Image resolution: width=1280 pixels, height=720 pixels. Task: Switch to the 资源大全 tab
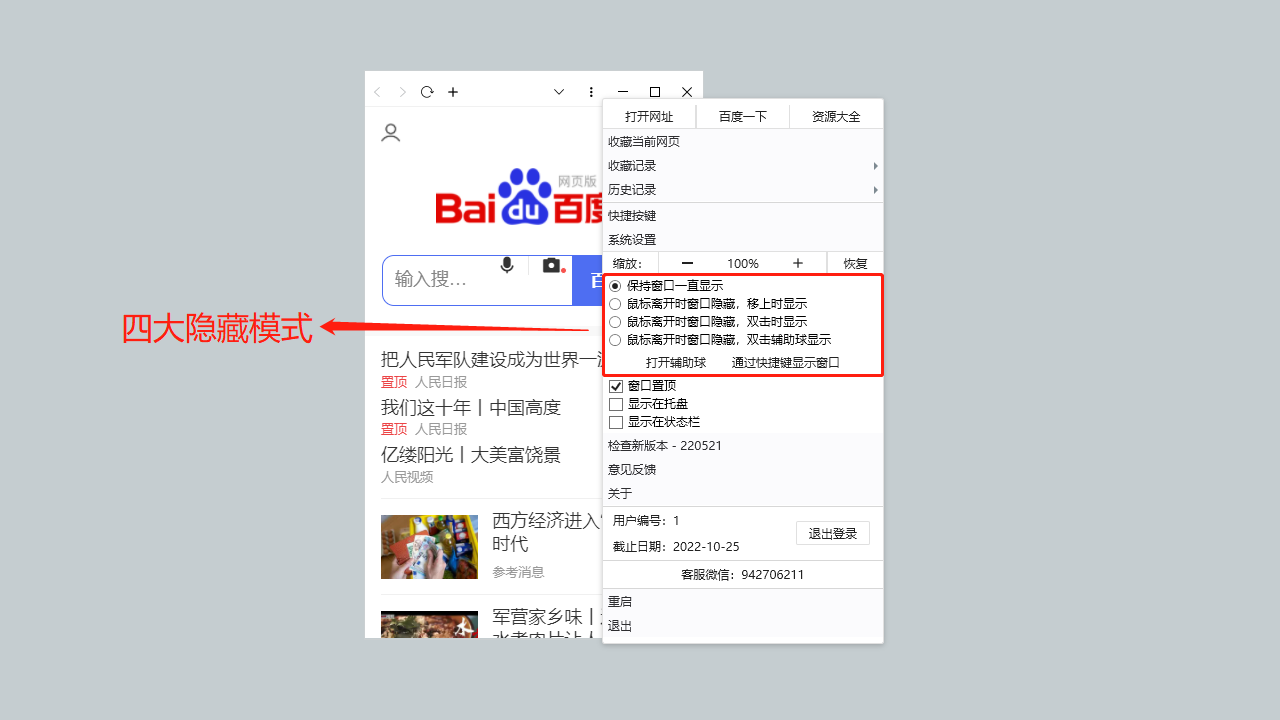(836, 115)
